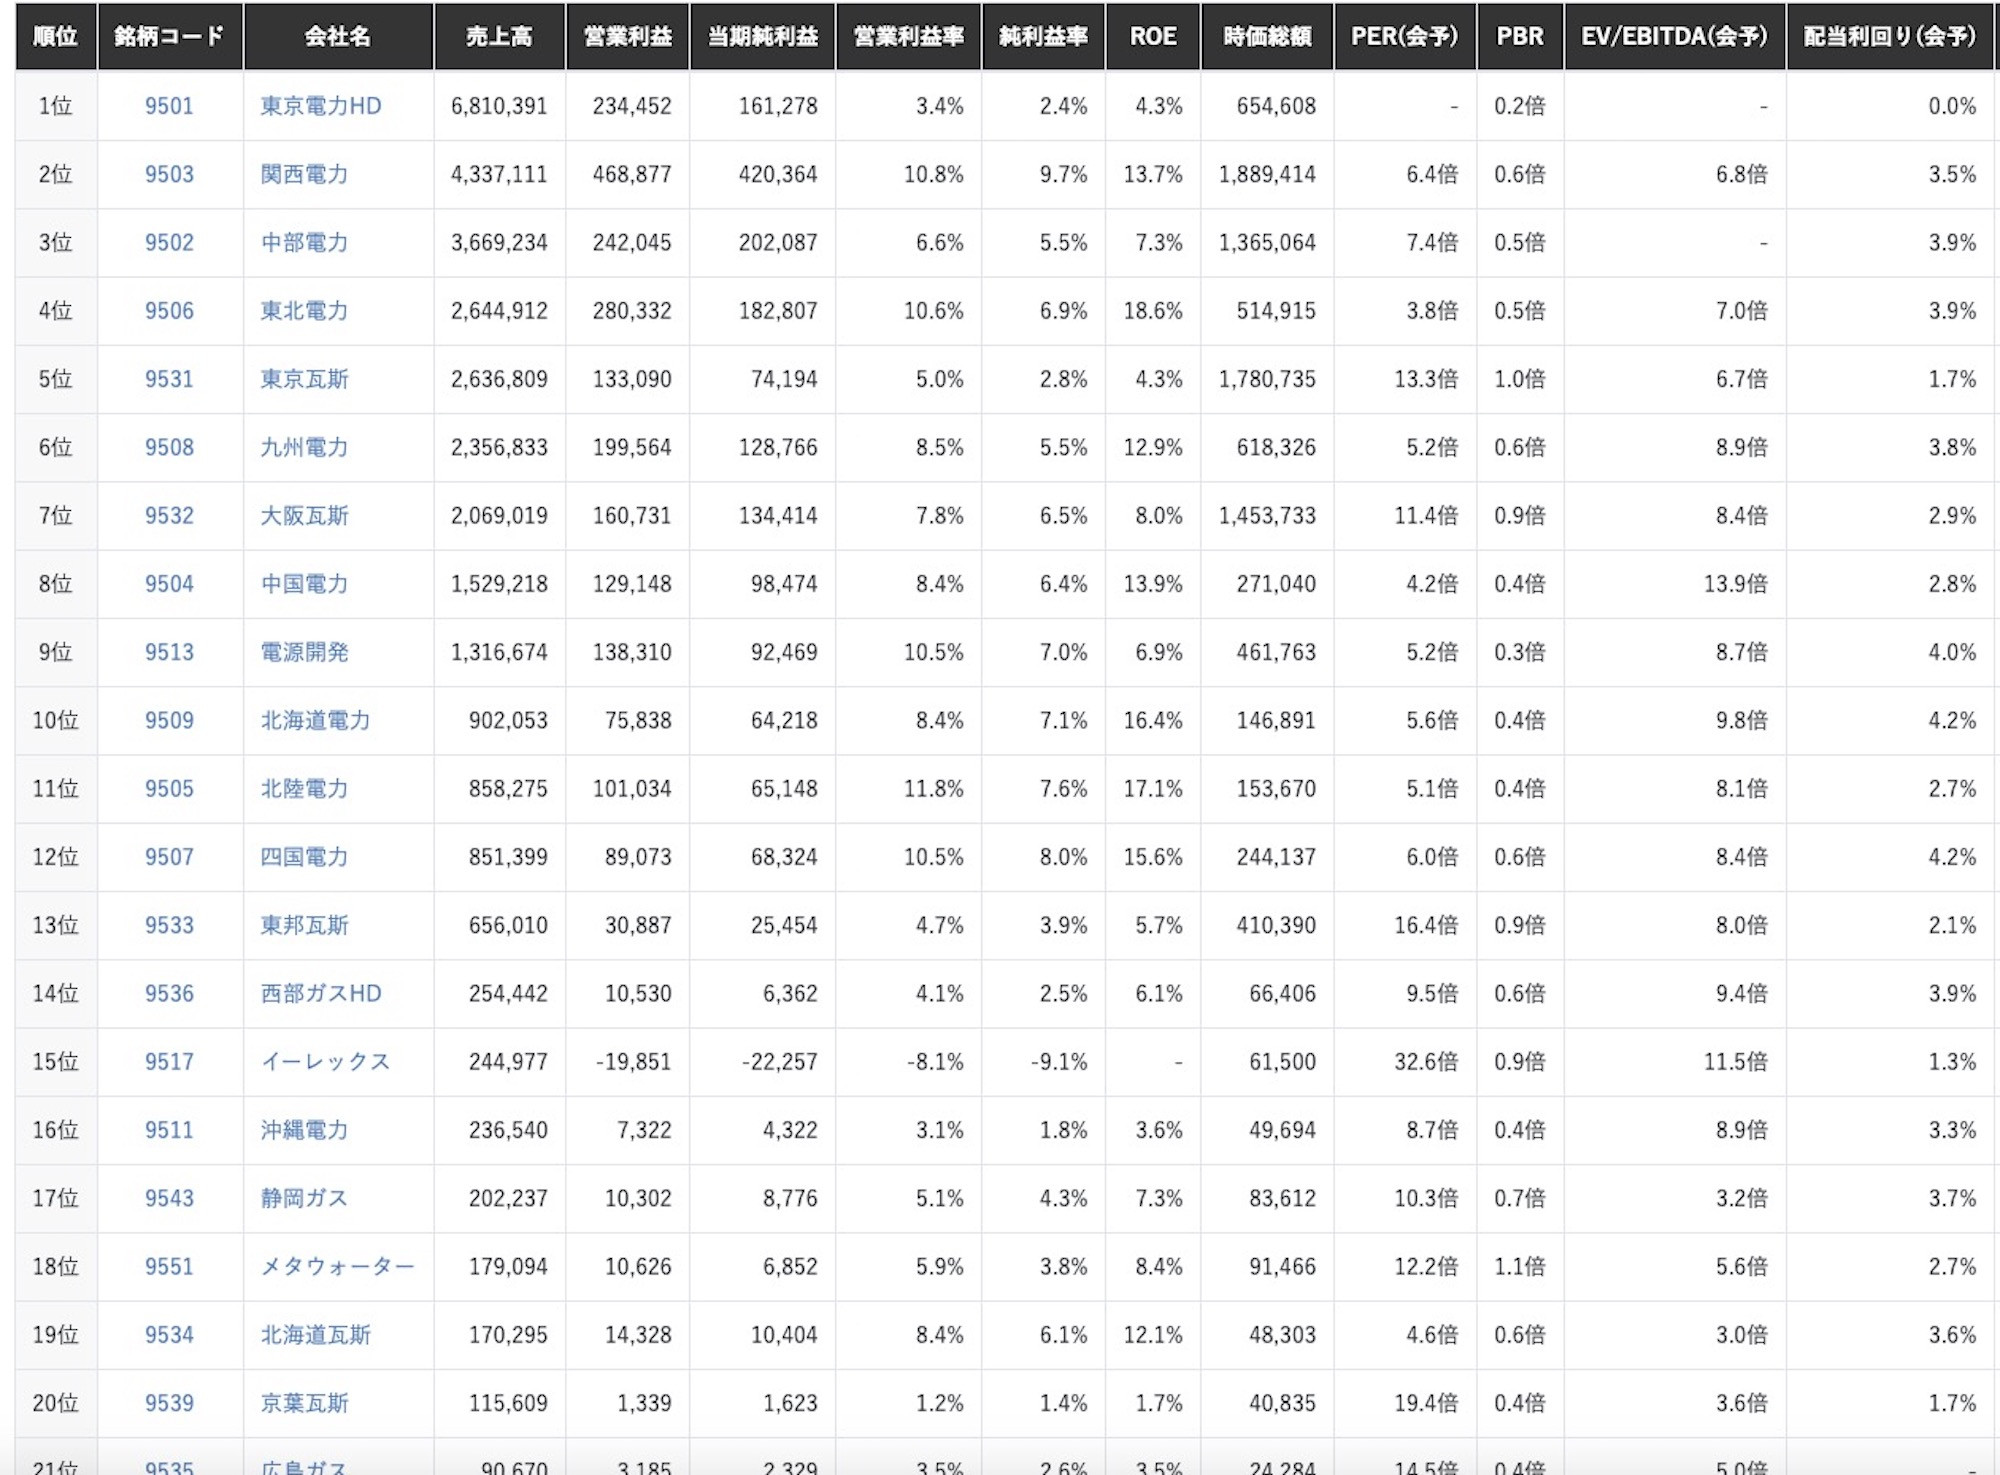Image resolution: width=2000 pixels, height=1475 pixels.
Task: Click the 銘柄コード column header
Action: click(170, 37)
